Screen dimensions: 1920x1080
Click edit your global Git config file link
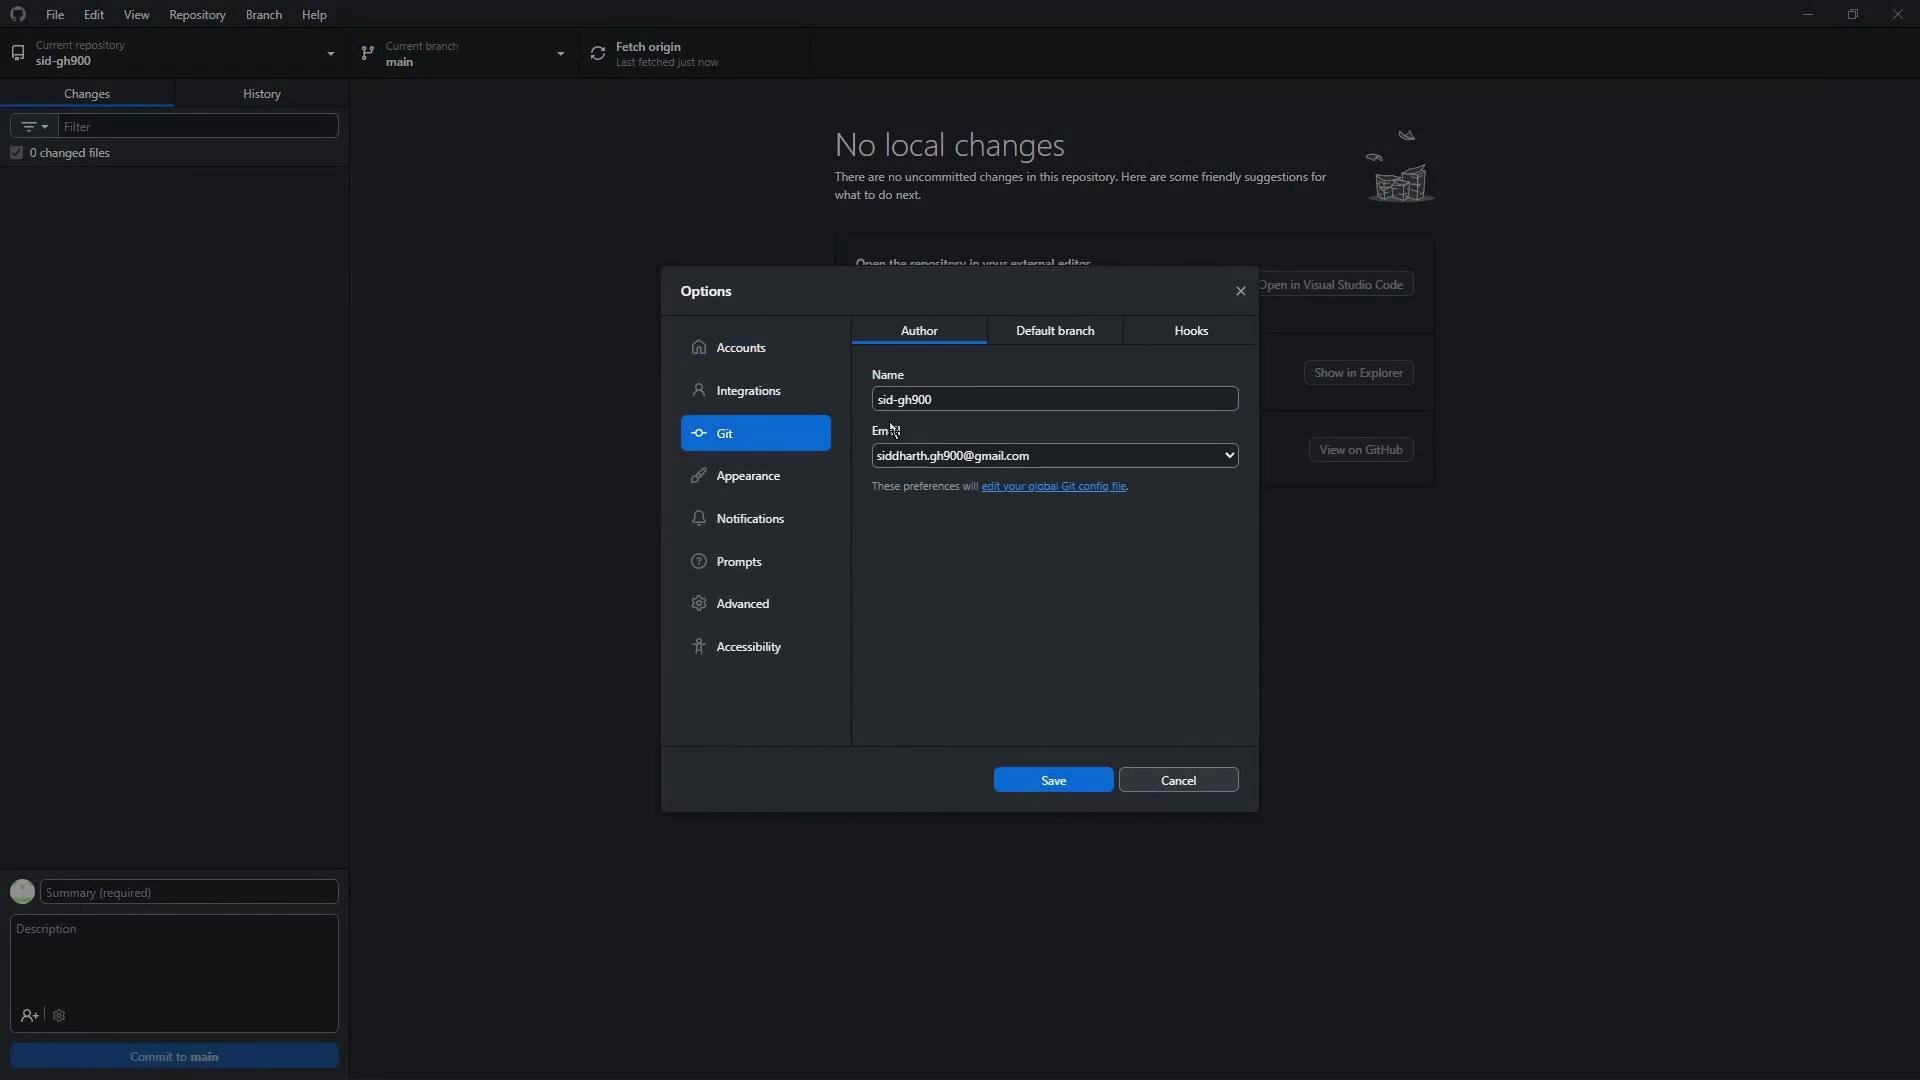point(1054,486)
